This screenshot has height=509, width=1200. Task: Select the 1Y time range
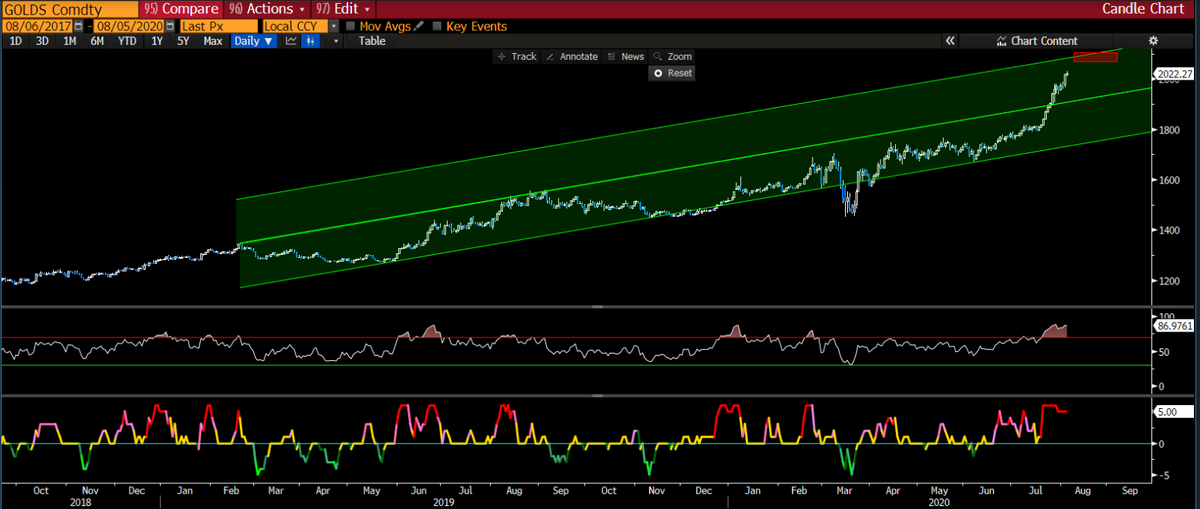(157, 41)
